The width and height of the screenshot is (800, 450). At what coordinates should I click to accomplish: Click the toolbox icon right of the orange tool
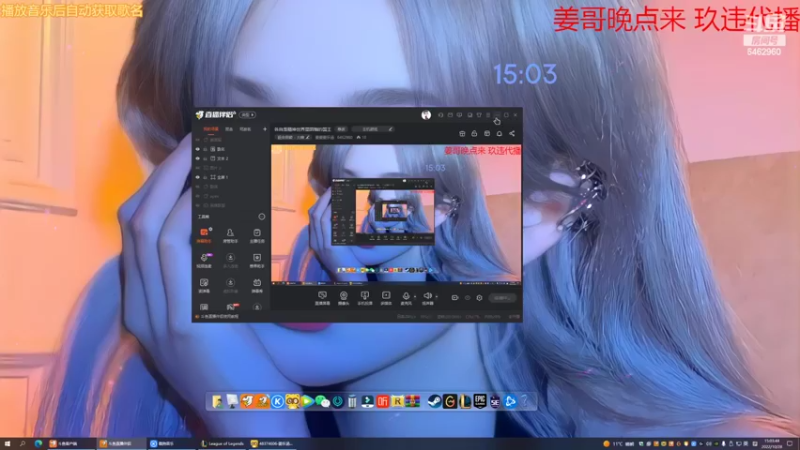[230, 235]
